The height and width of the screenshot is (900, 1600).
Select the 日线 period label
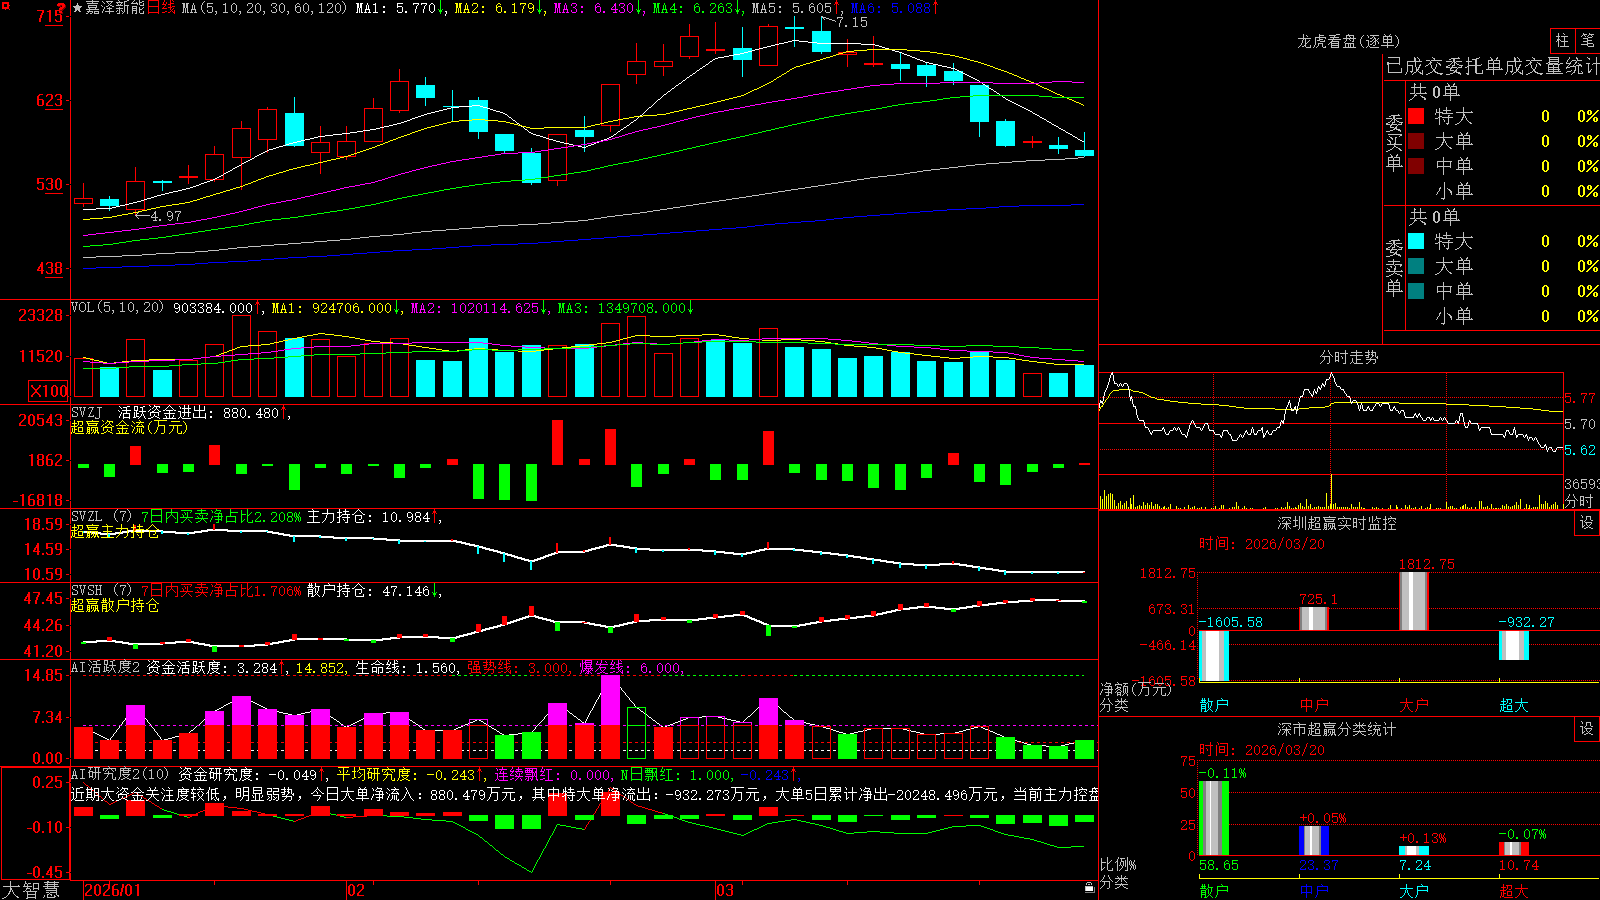click(162, 8)
